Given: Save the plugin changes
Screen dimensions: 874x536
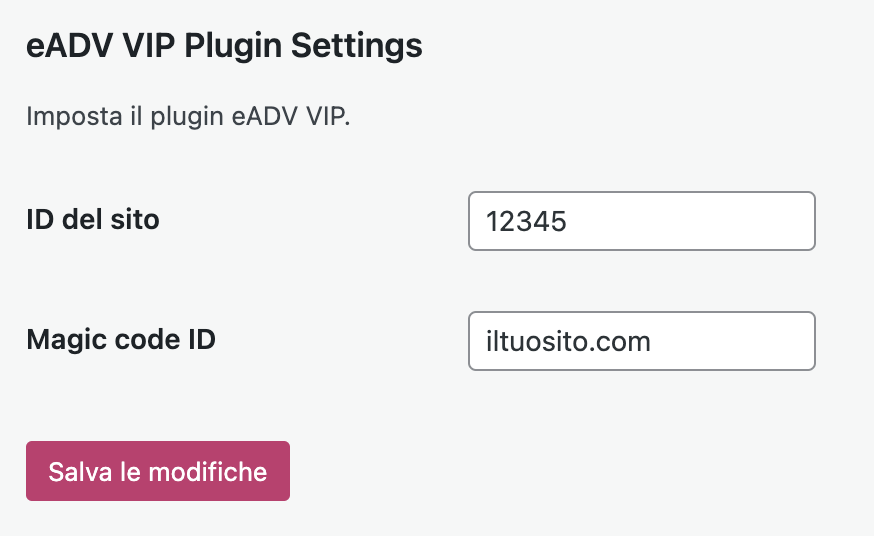Looking at the screenshot, I should [x=158, y=471].
